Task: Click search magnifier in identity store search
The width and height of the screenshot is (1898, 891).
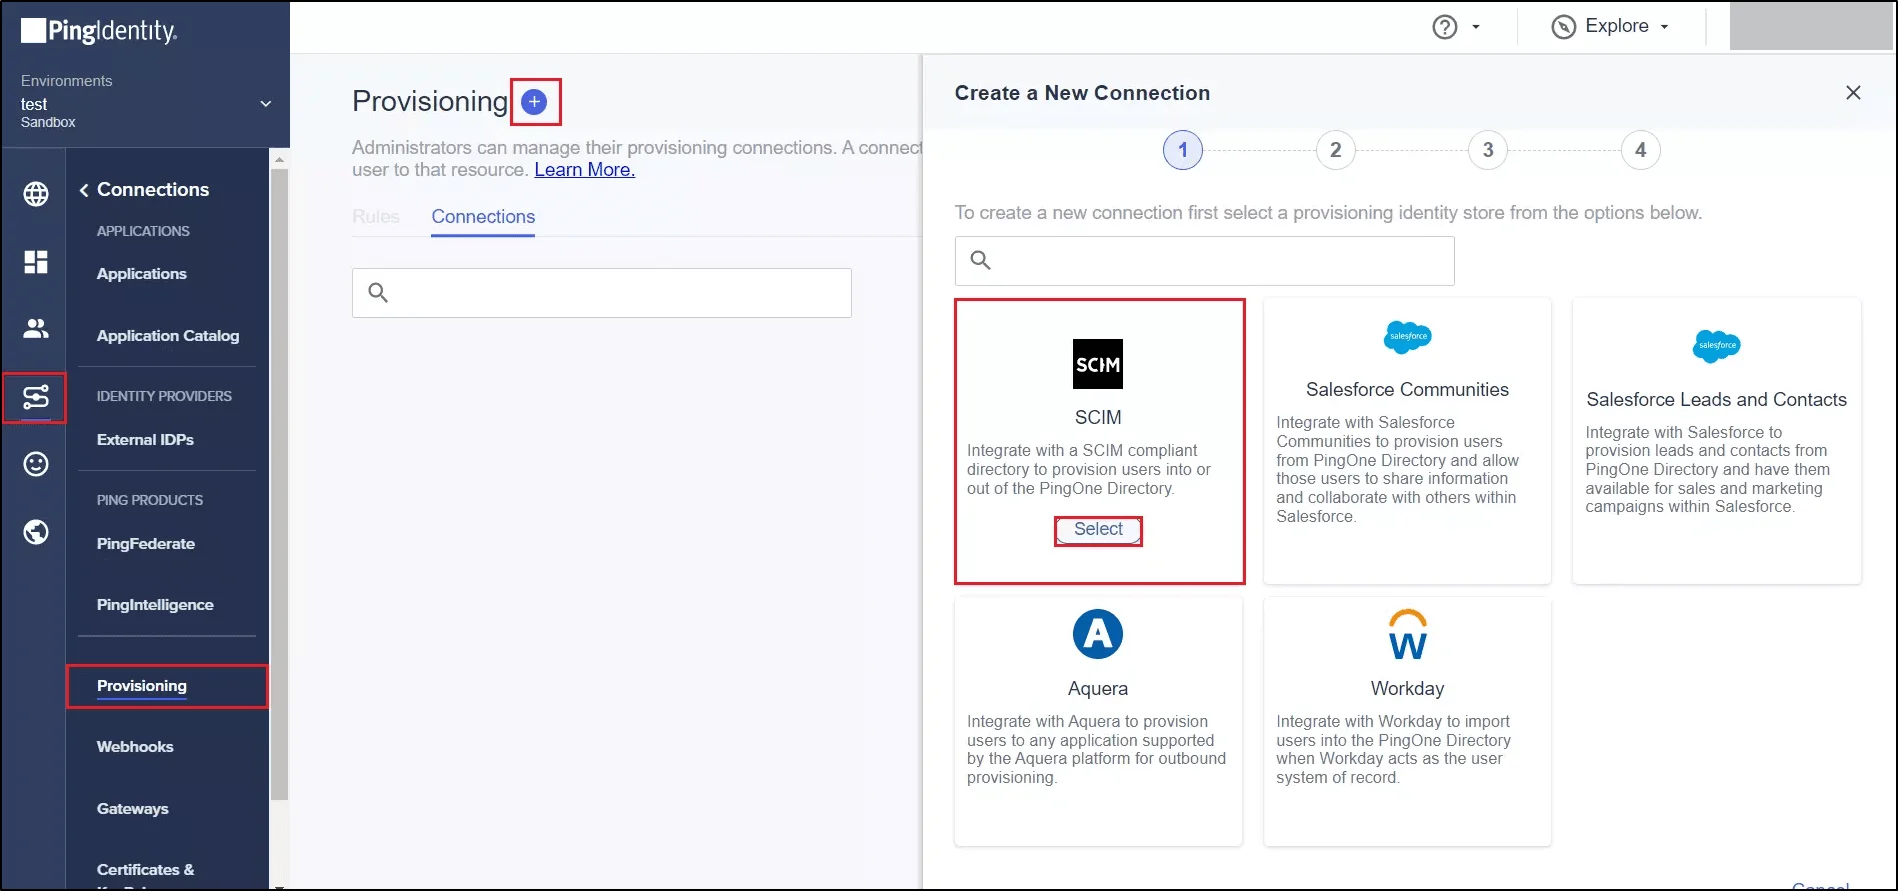Action: (981, 261)
